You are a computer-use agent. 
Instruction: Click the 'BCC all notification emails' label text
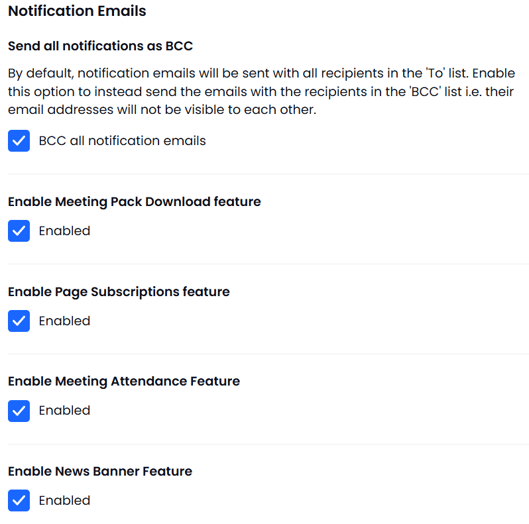122,141
